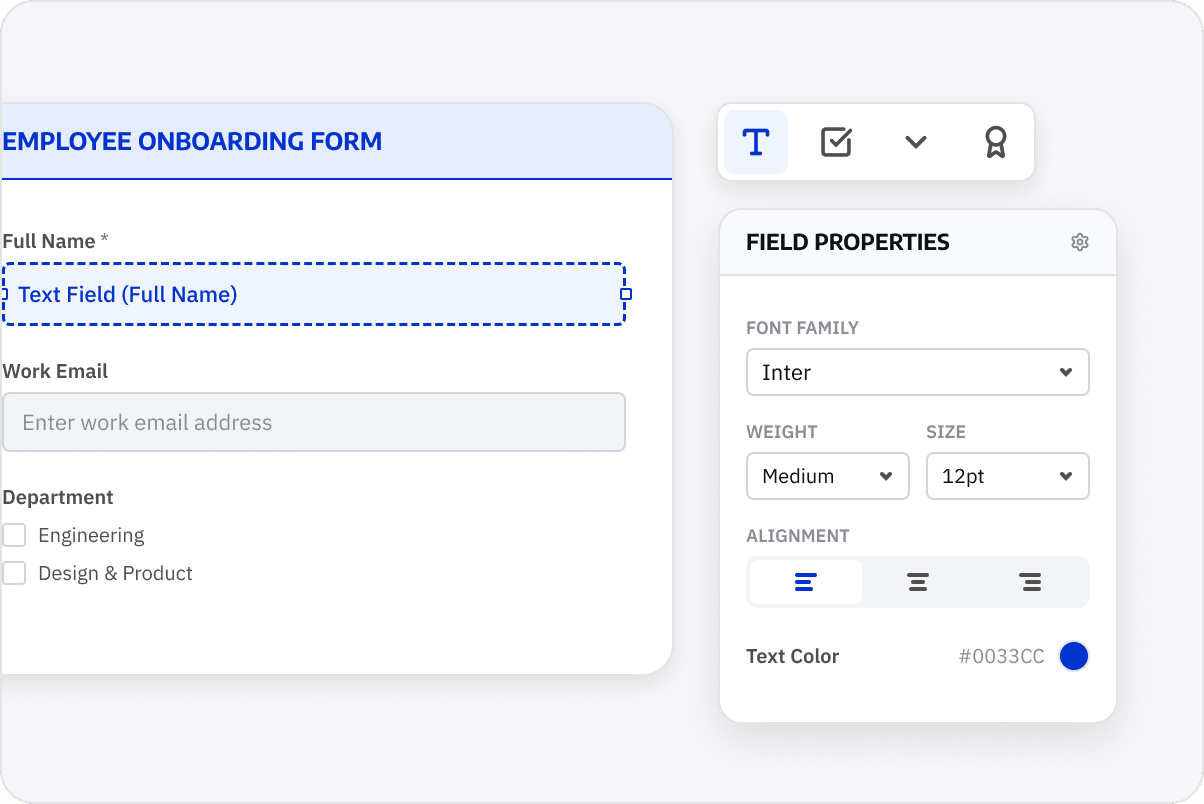The height and width of the screenshot is (804, 1204).
Task: Click the right resize handle of selected field
Action: [x=626, y=294]
